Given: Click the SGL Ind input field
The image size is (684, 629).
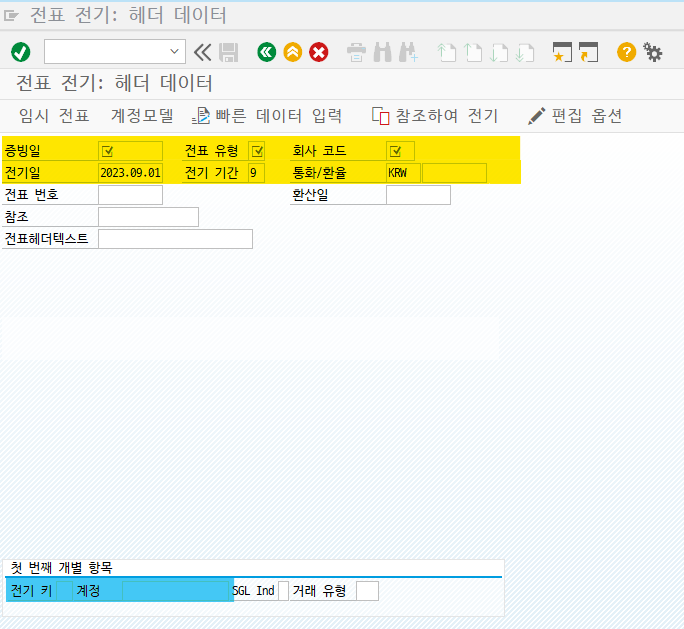Looking at the screenshot, I should [283, 591].
